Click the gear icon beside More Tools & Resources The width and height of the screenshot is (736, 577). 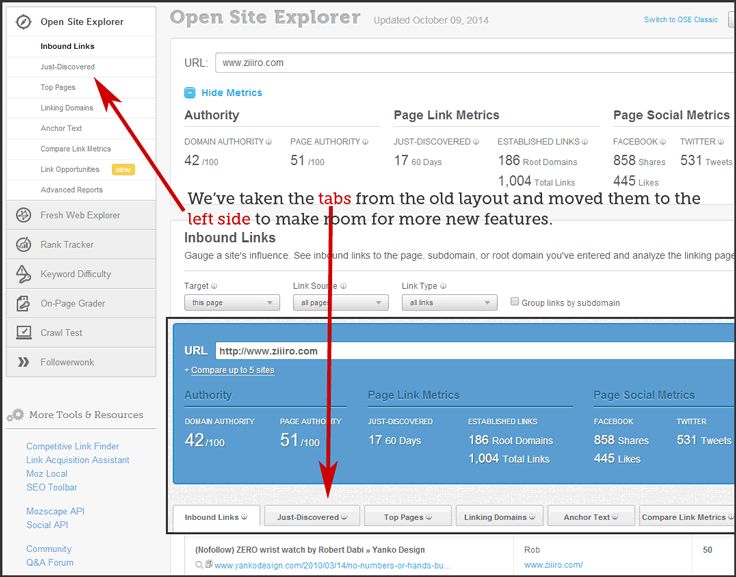click(15, 415)
